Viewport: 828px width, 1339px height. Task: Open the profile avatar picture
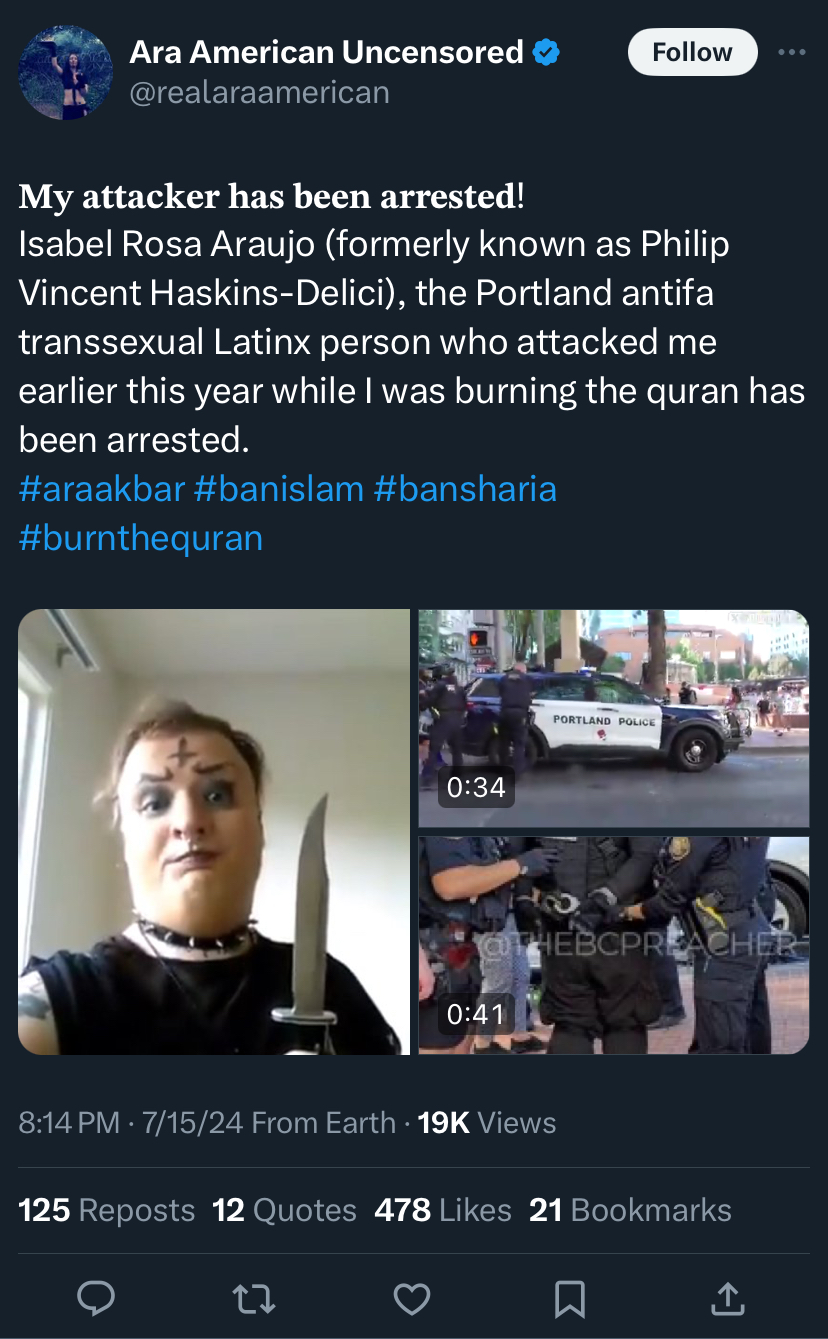[x=65, y=72]
